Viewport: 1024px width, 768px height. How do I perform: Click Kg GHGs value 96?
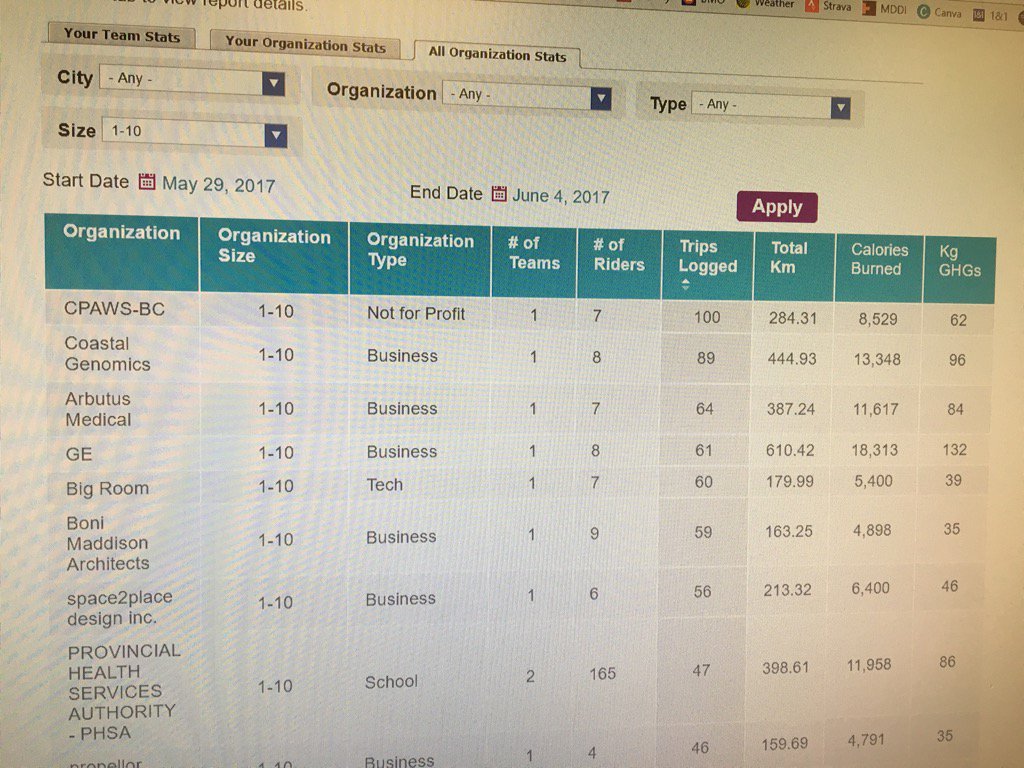(x=957, y=360)
